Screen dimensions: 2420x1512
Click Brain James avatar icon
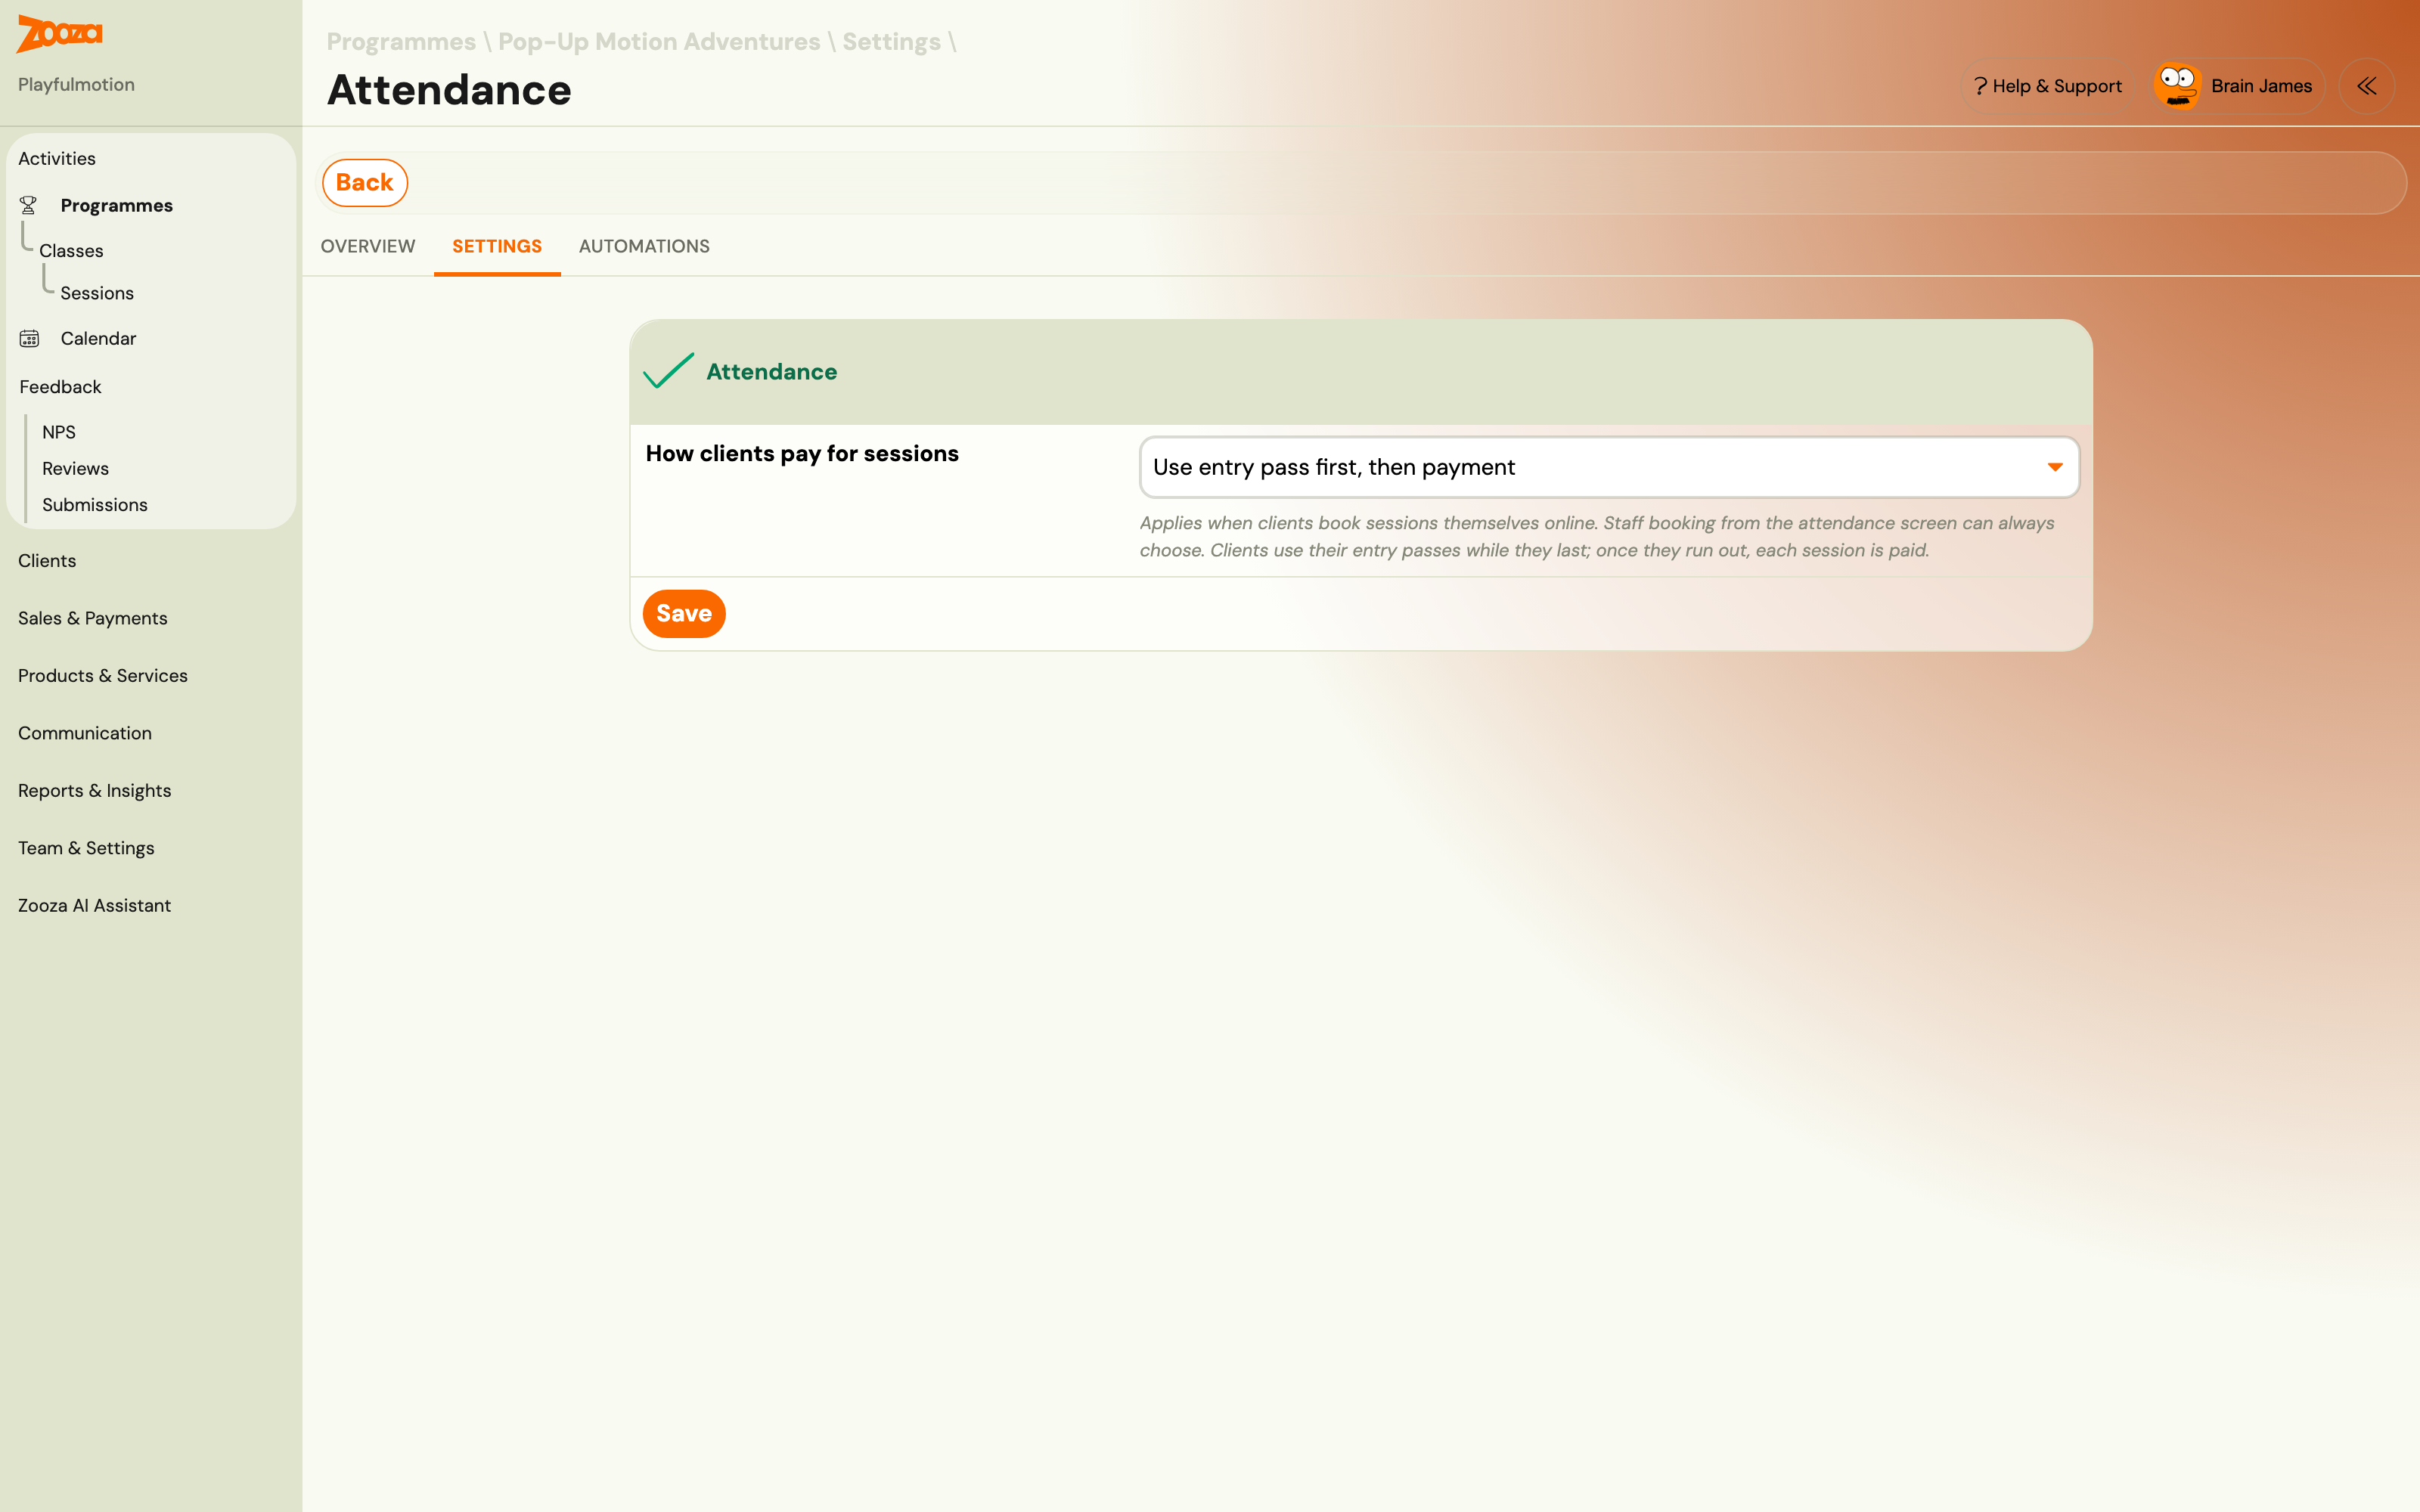coord(2176,86)
